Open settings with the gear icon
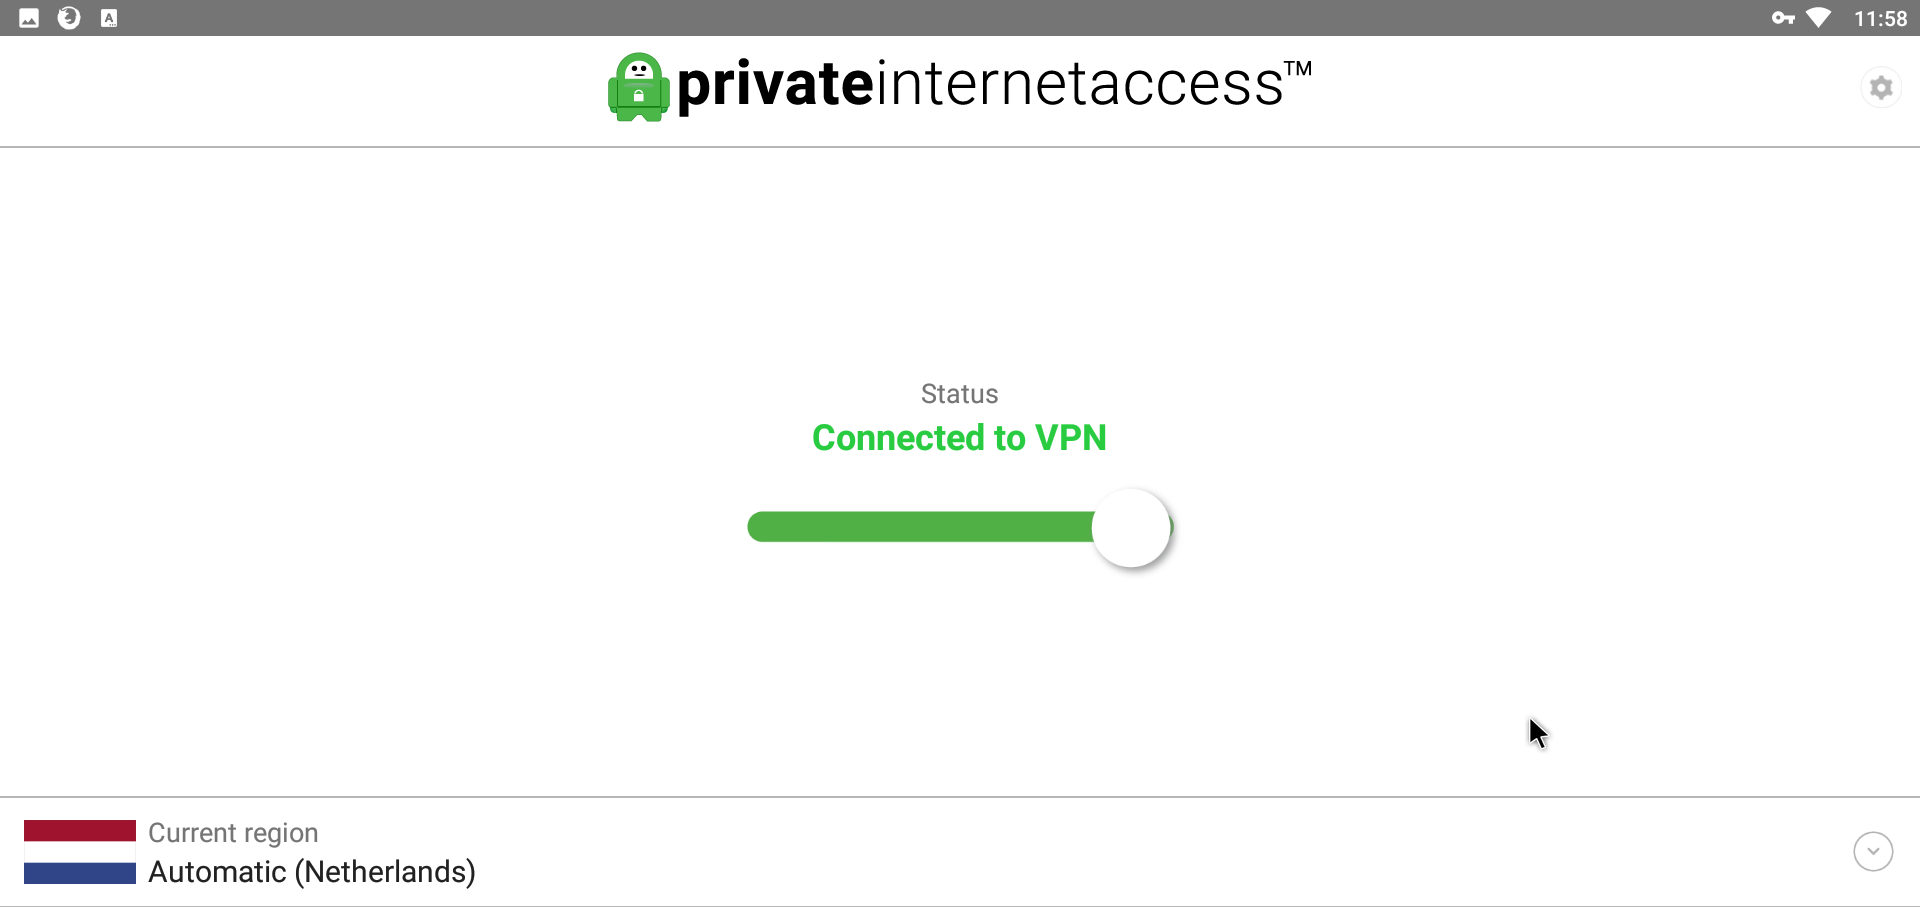 click(1881, 88)
